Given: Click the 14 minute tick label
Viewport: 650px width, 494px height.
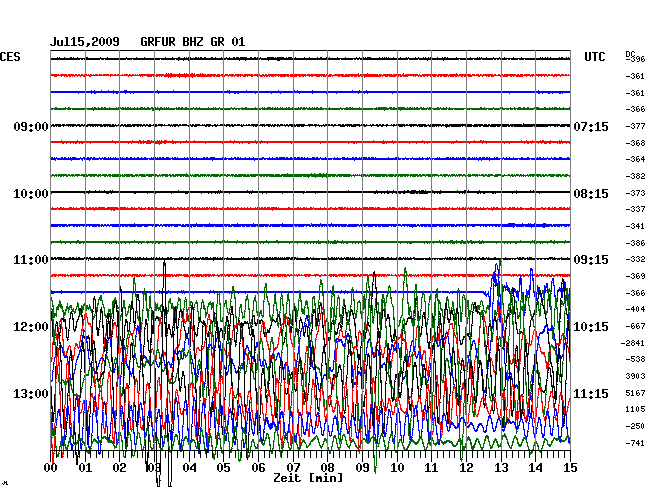Looking at the screenshot, I should point(535,468).
